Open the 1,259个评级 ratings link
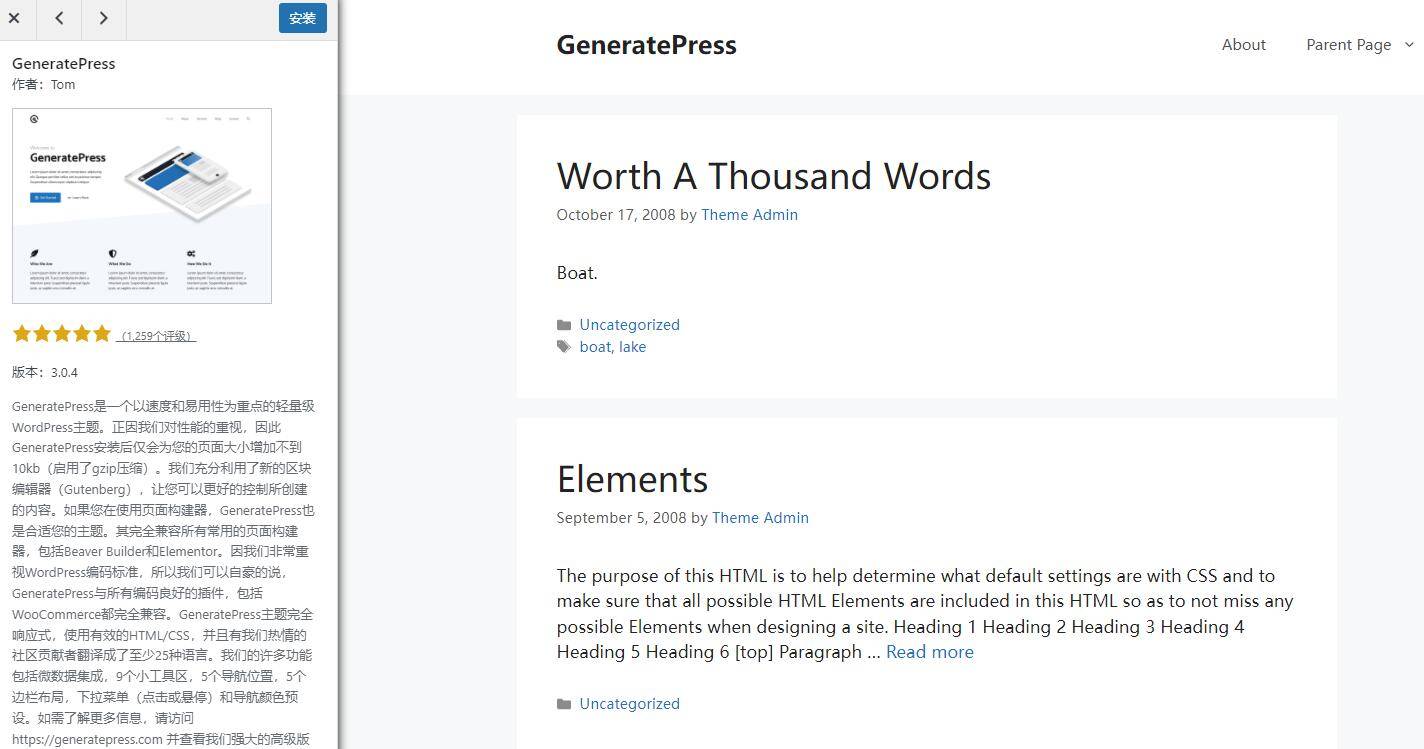Image resolution: width=1424 pixels, height=749 pixels. [x=157, y=336]
